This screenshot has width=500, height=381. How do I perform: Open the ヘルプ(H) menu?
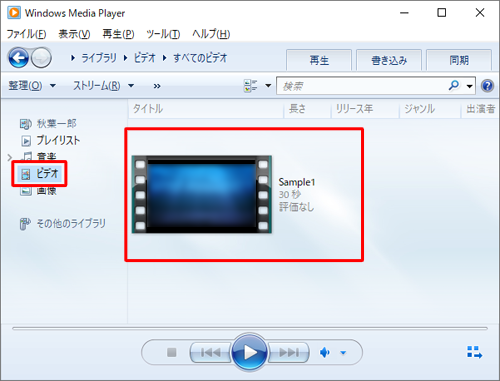point(211,34)
